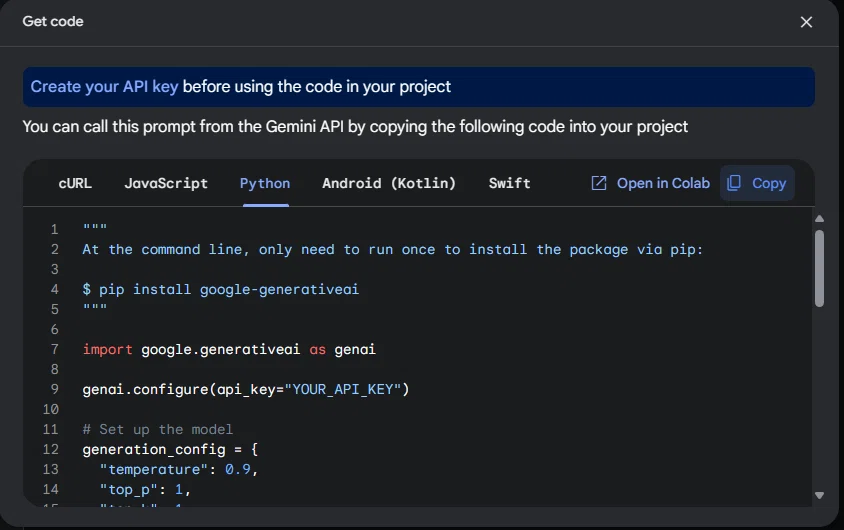
Task: Click the code panel scrollbar thumb
Action: click(819, 268)
